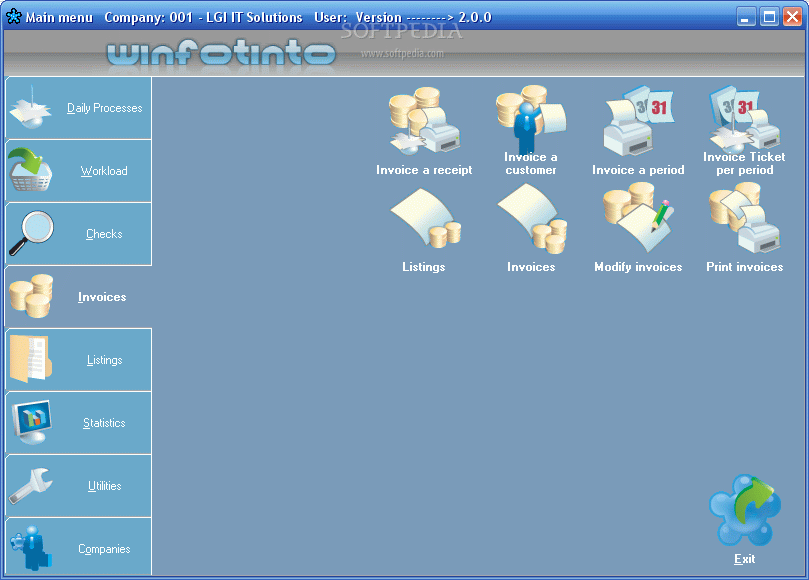The width and height of the screenshot is (809, 580).
Task: Click the Invoices coin stack sidebar icon
Action: [x=31, y=296]
